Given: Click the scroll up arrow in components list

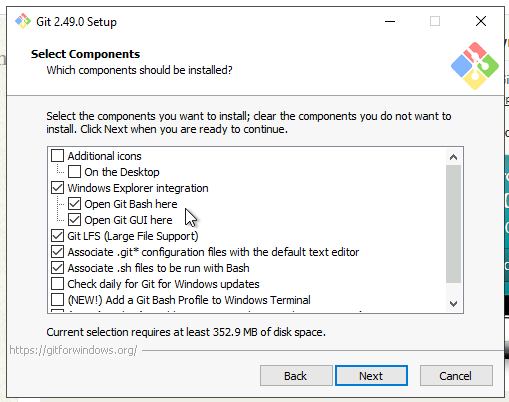Looking at the screenshot, I should click(x=453, y=157).
